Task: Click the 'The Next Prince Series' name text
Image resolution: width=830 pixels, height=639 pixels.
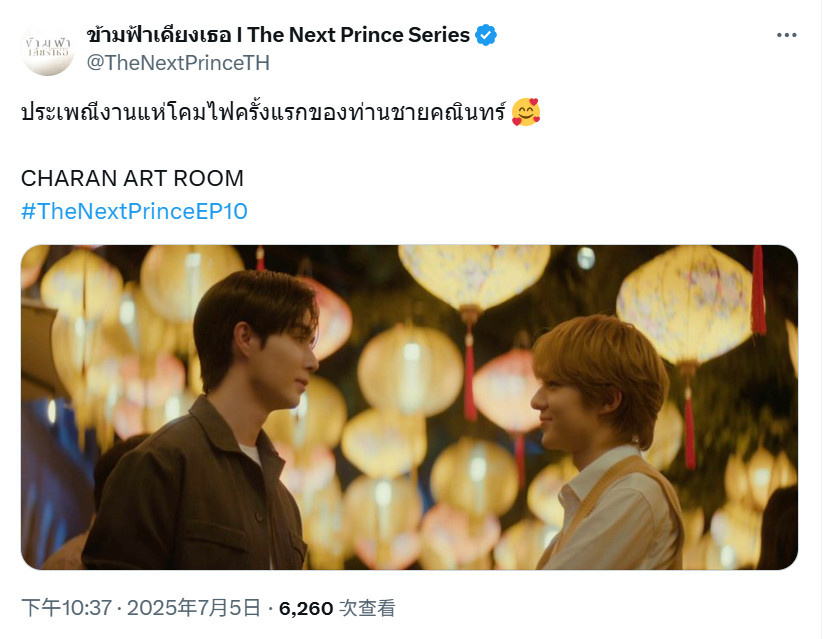Action: pyautogui.click(x=358, y=35)
